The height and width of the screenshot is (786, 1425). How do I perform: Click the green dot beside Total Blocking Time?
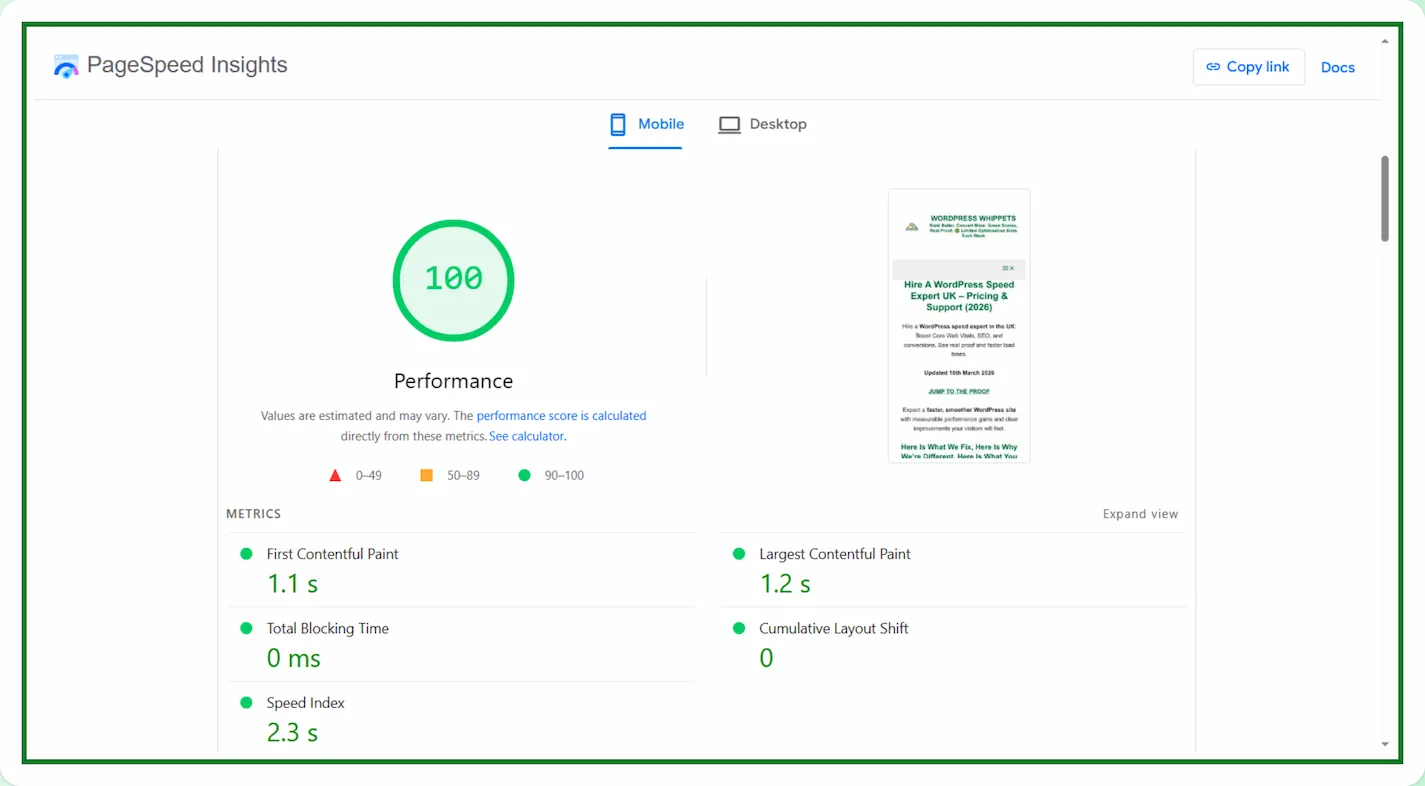click(x=246, y=629)
